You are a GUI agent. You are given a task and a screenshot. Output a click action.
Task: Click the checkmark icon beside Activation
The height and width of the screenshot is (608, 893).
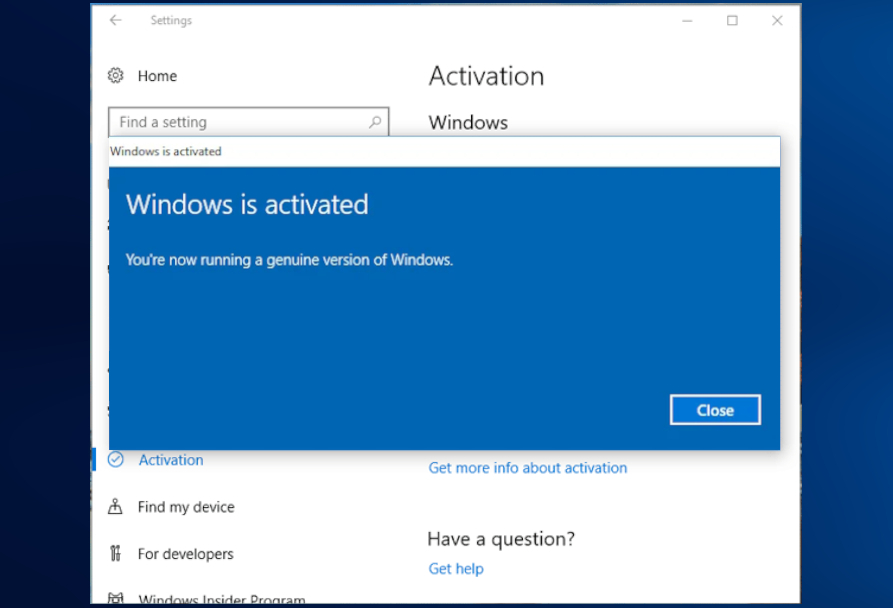coord(117,459)
